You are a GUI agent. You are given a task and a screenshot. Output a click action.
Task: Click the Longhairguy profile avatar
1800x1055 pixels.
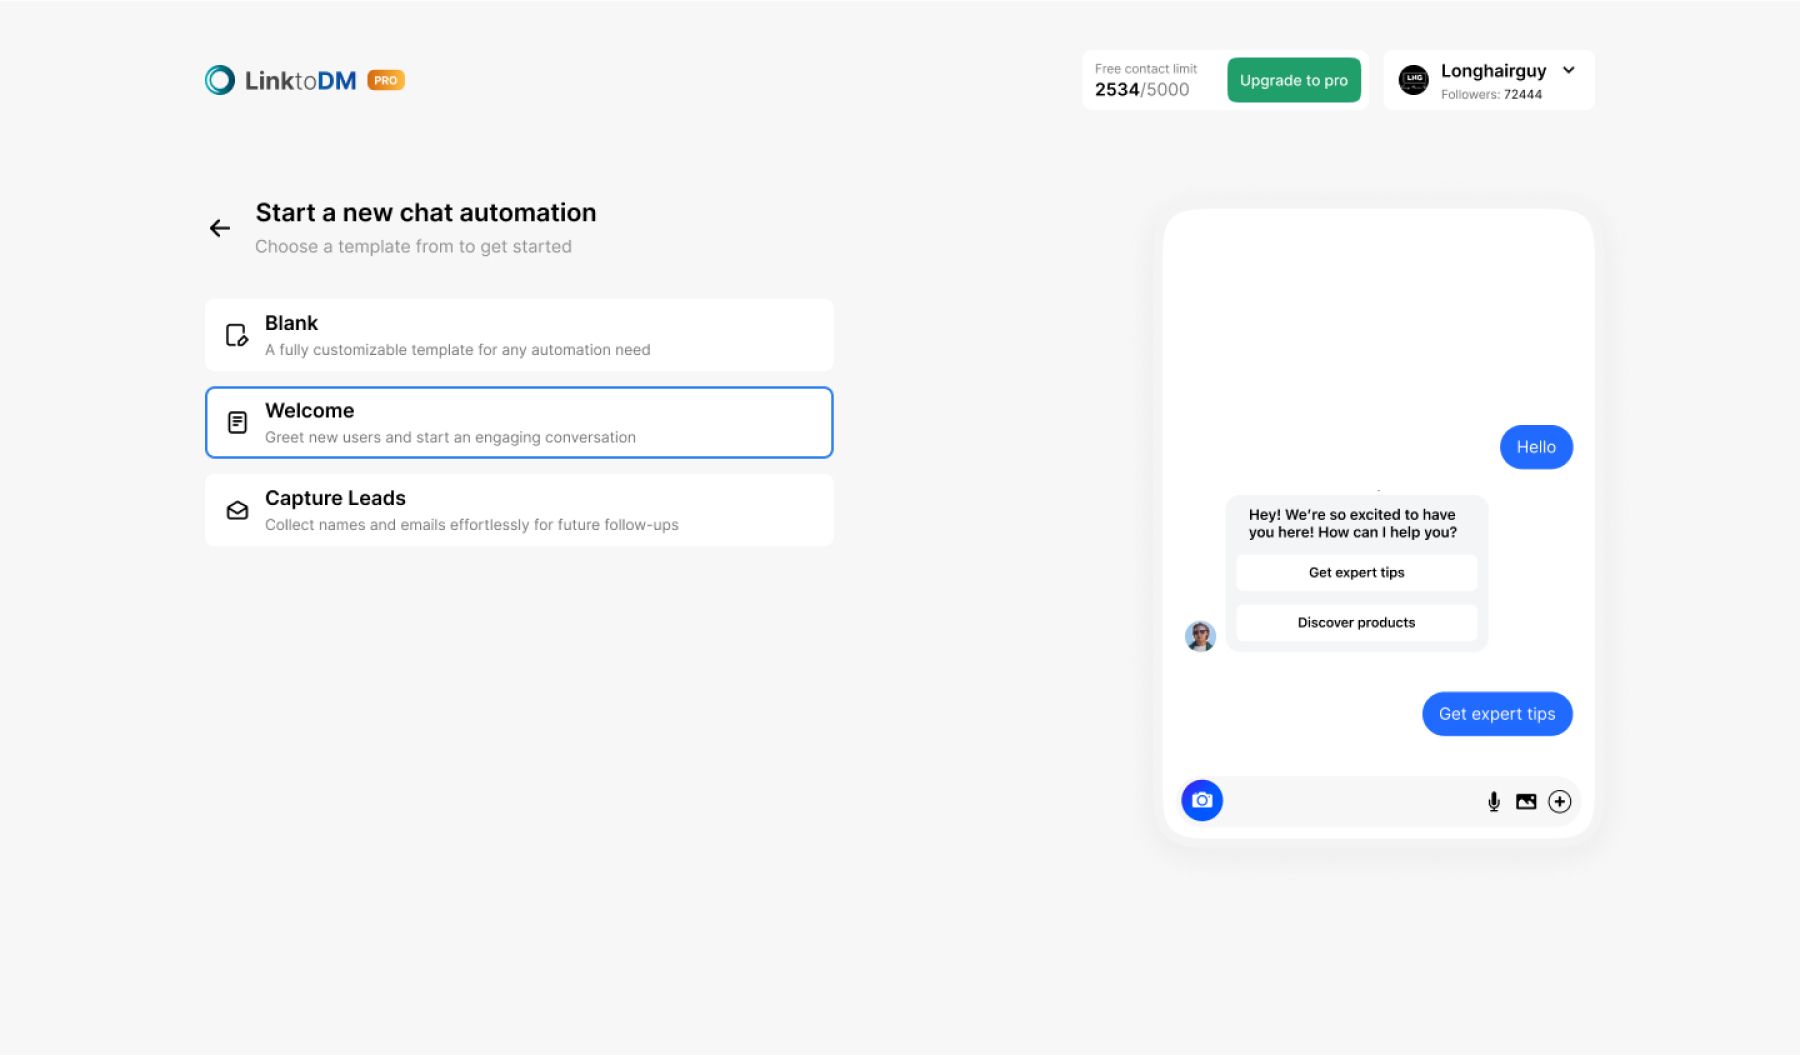(x=1414, y=80)
